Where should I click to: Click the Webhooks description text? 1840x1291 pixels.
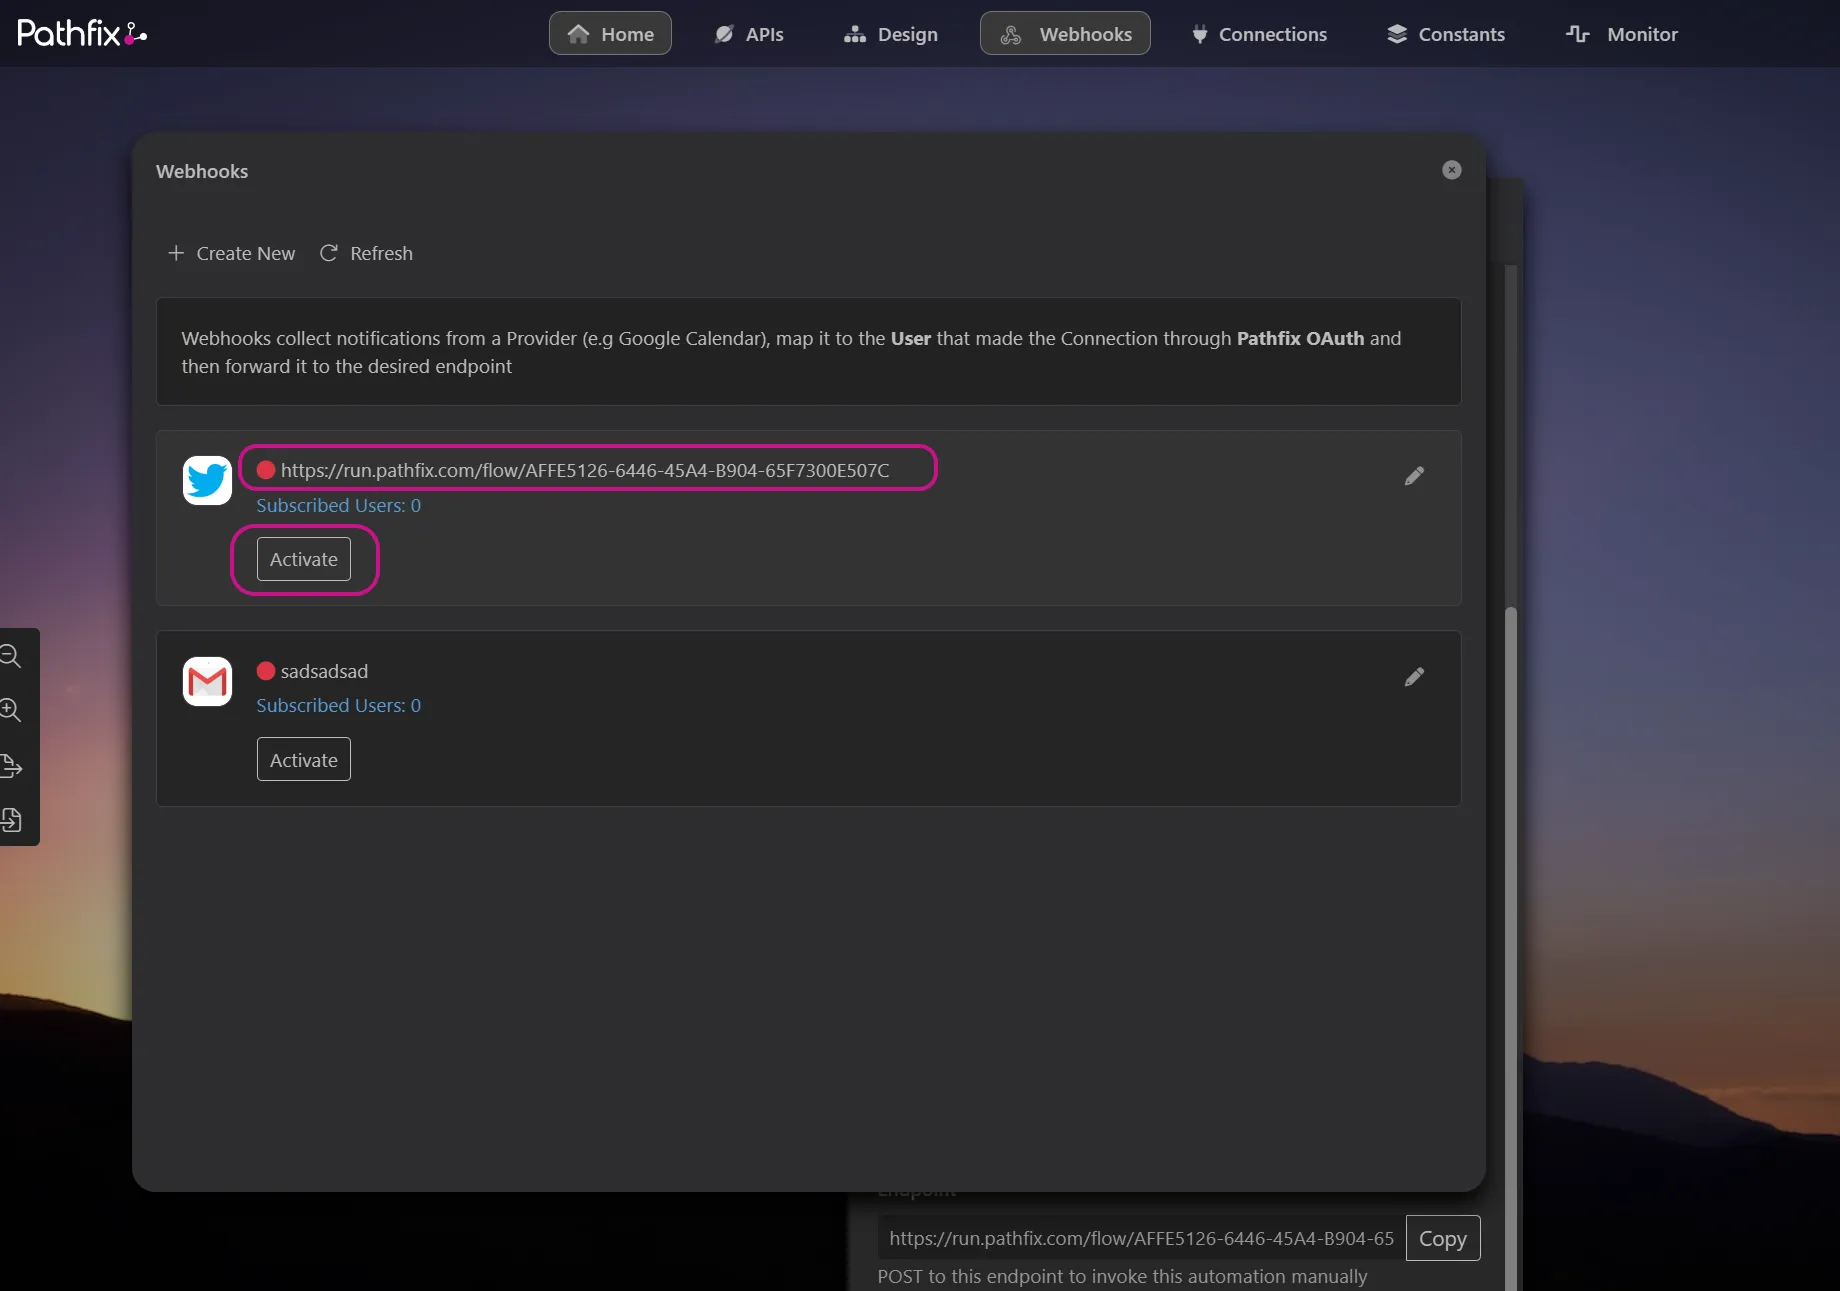(x=791, y=352)
